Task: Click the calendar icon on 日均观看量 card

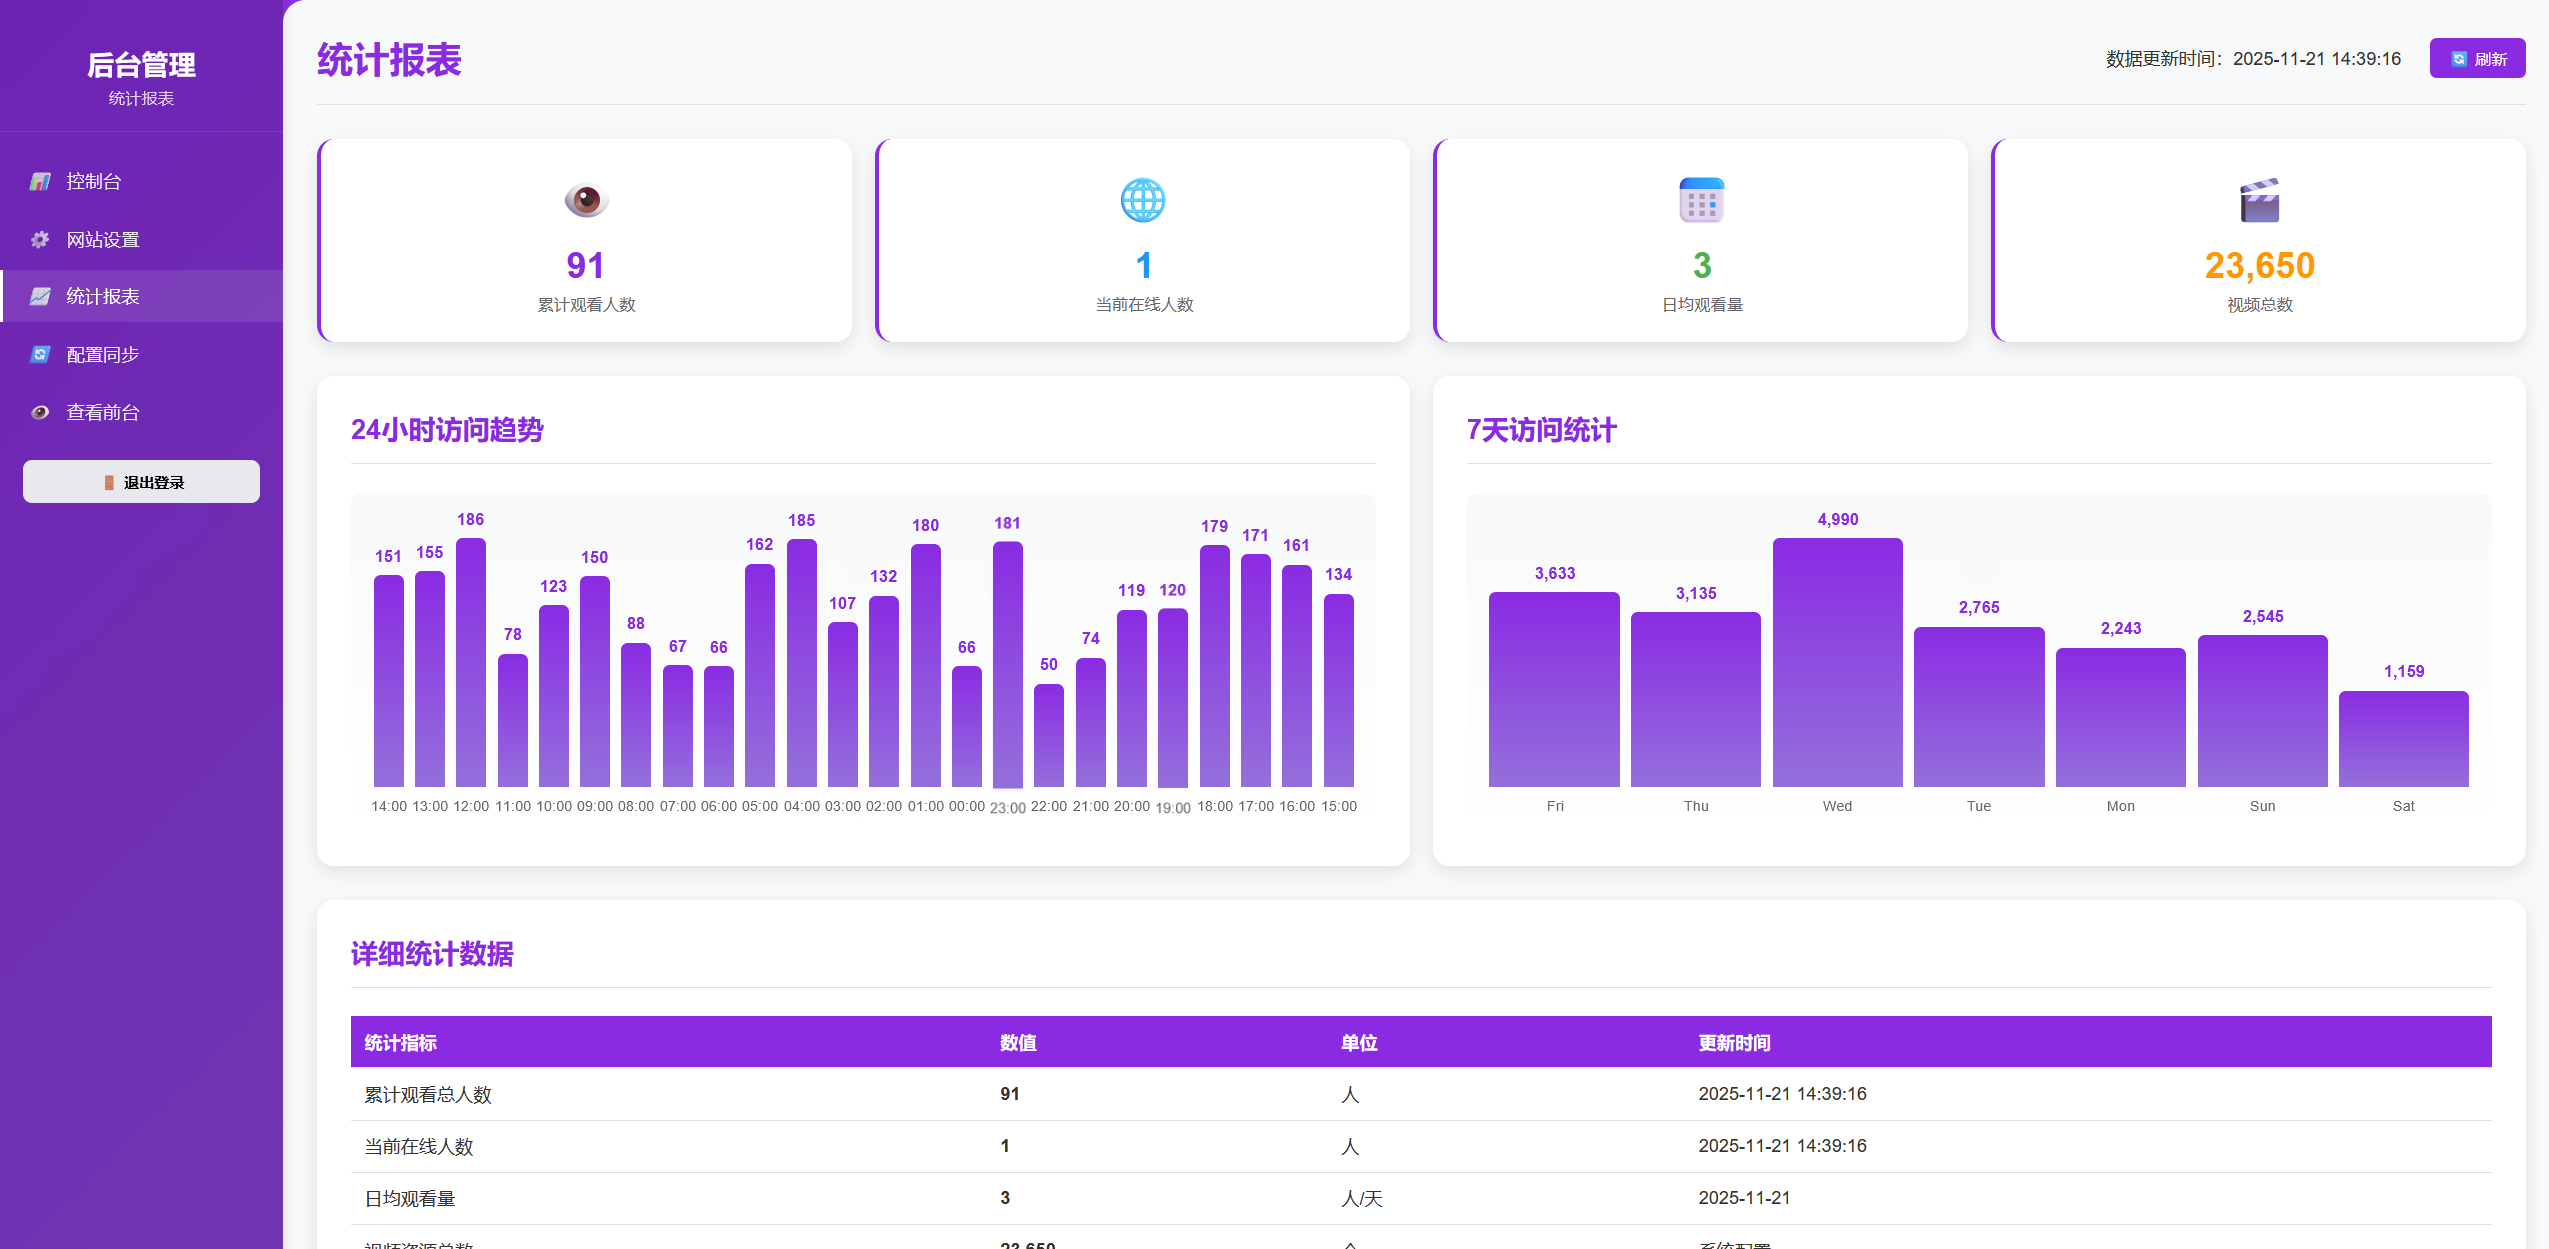Action: tap(1701, 200)
